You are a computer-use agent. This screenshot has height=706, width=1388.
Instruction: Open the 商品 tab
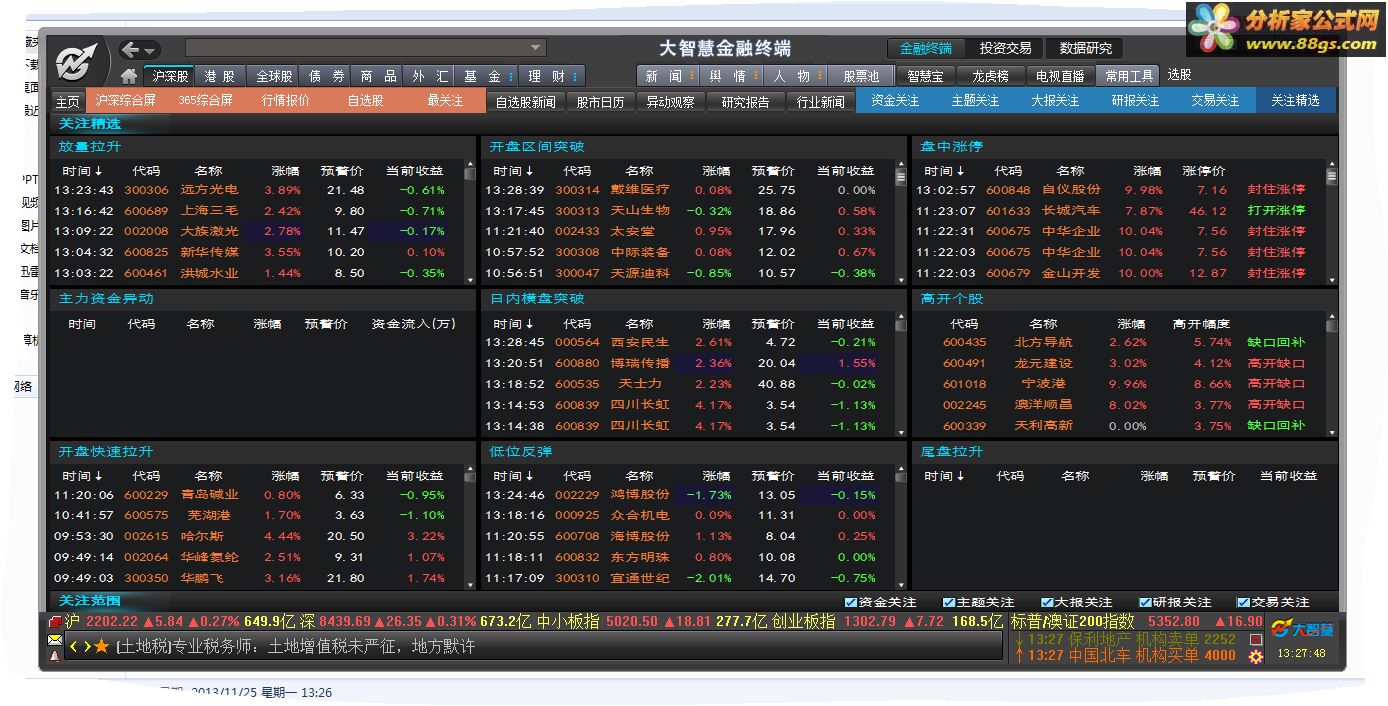click(378, 76)
